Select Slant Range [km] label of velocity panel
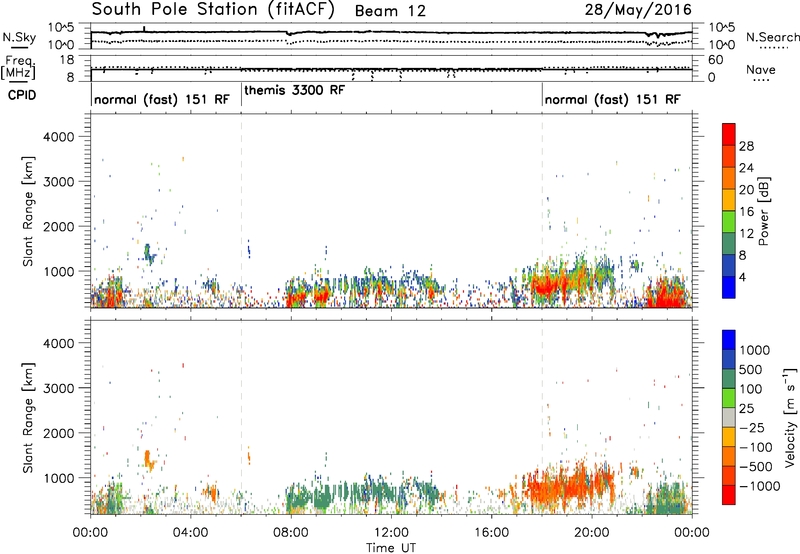 pos(28,418)
